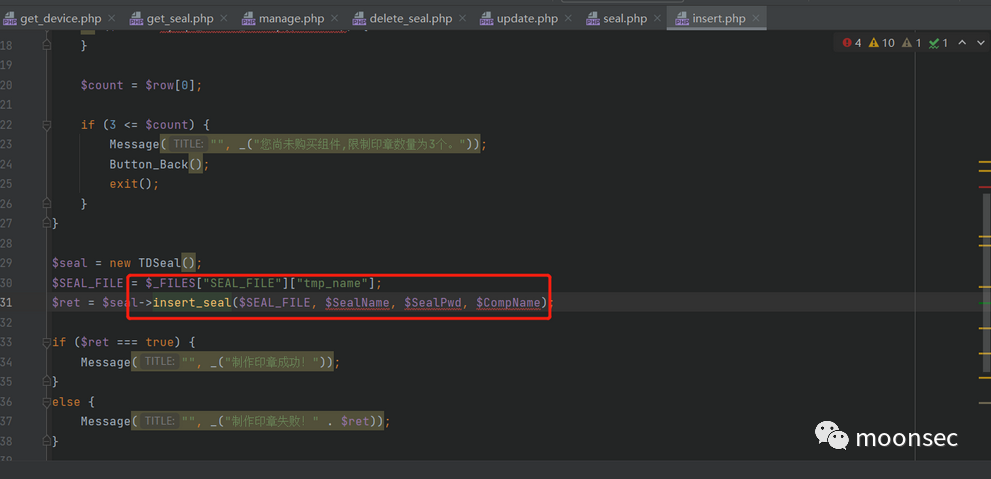Screen dimensions: 991x479
Task: Click the $count variable on line 20
Action: (102, 85)
